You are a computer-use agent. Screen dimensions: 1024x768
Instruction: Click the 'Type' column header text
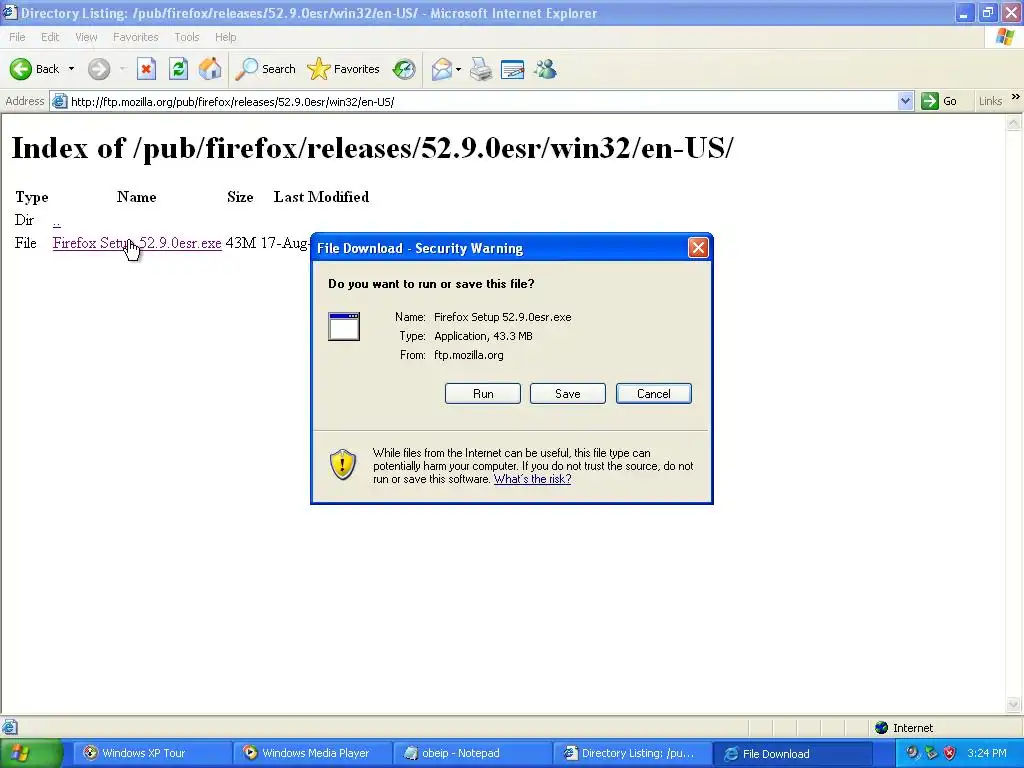(x=31, y=197)
